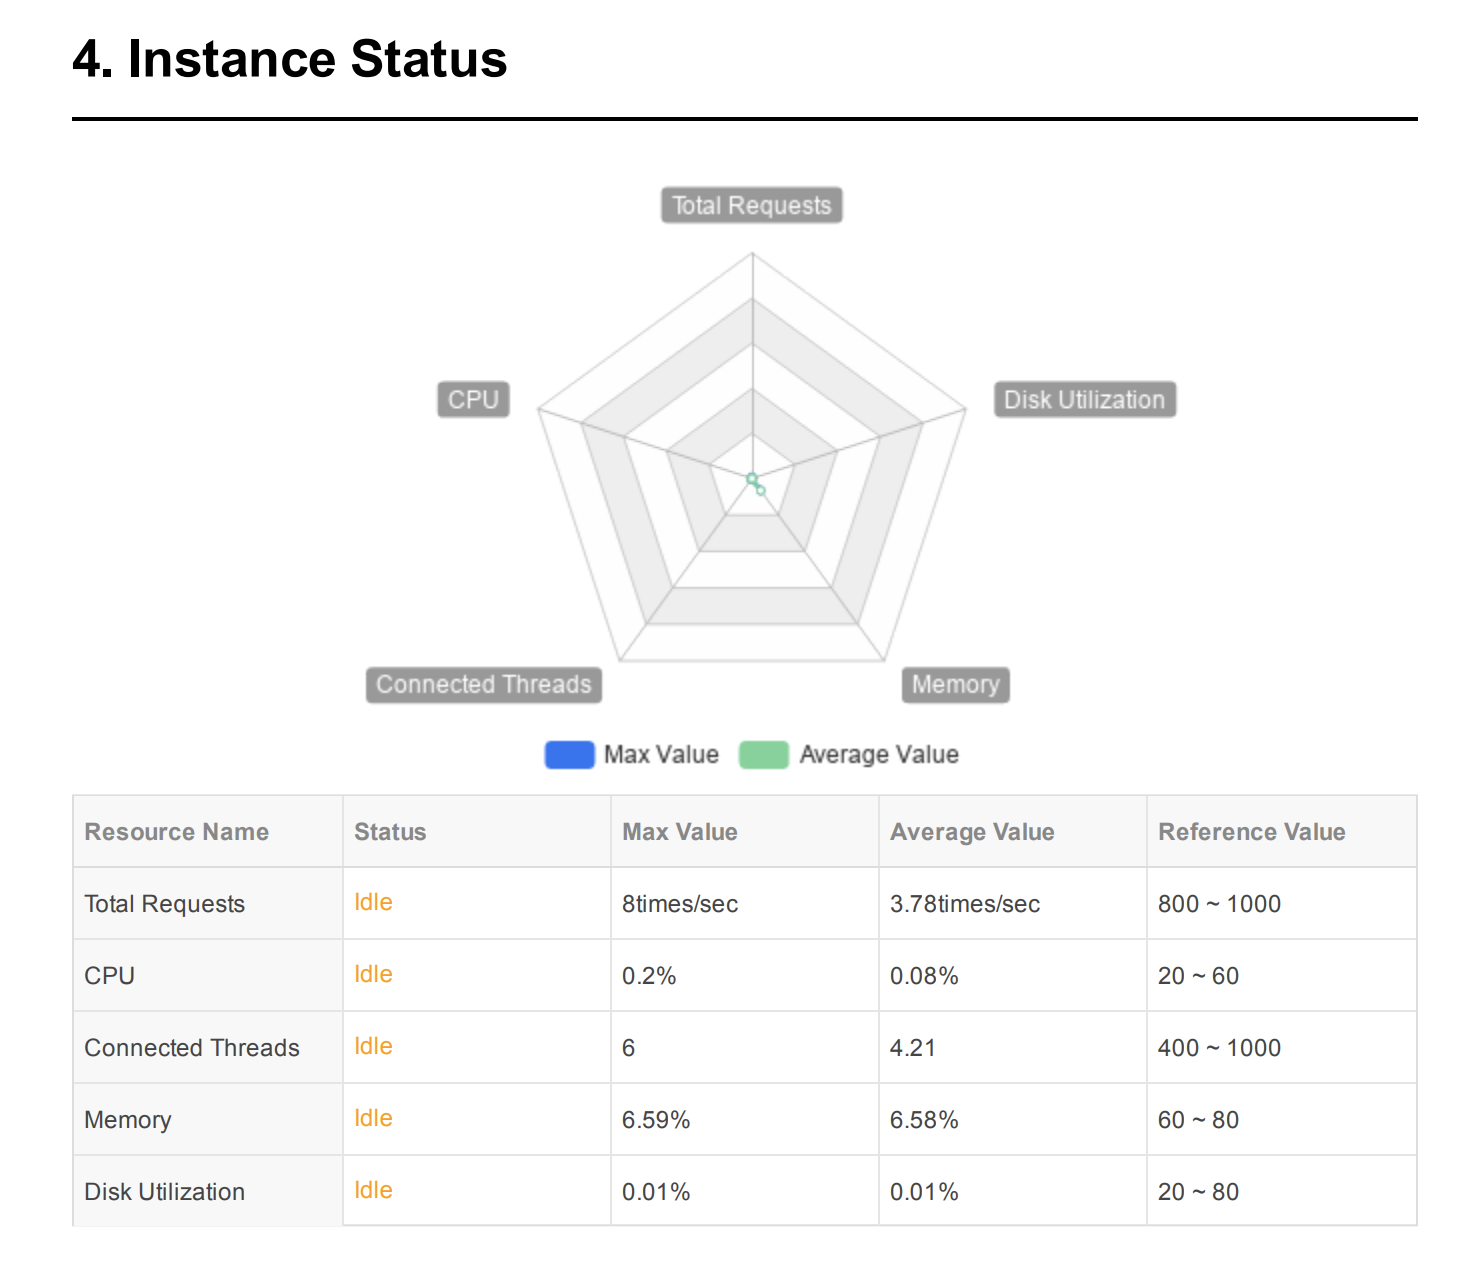Image resolution: width=1472 pixels, height=1276 pixels.
Task: Select Disk Utilization max value 0.01%
Action: [656, 1192]
